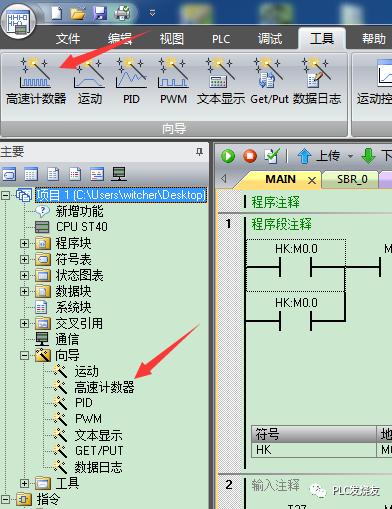Select 数据日志 under the 向导 tree
This screenshot has width=392, height=509.
[98, 467]
